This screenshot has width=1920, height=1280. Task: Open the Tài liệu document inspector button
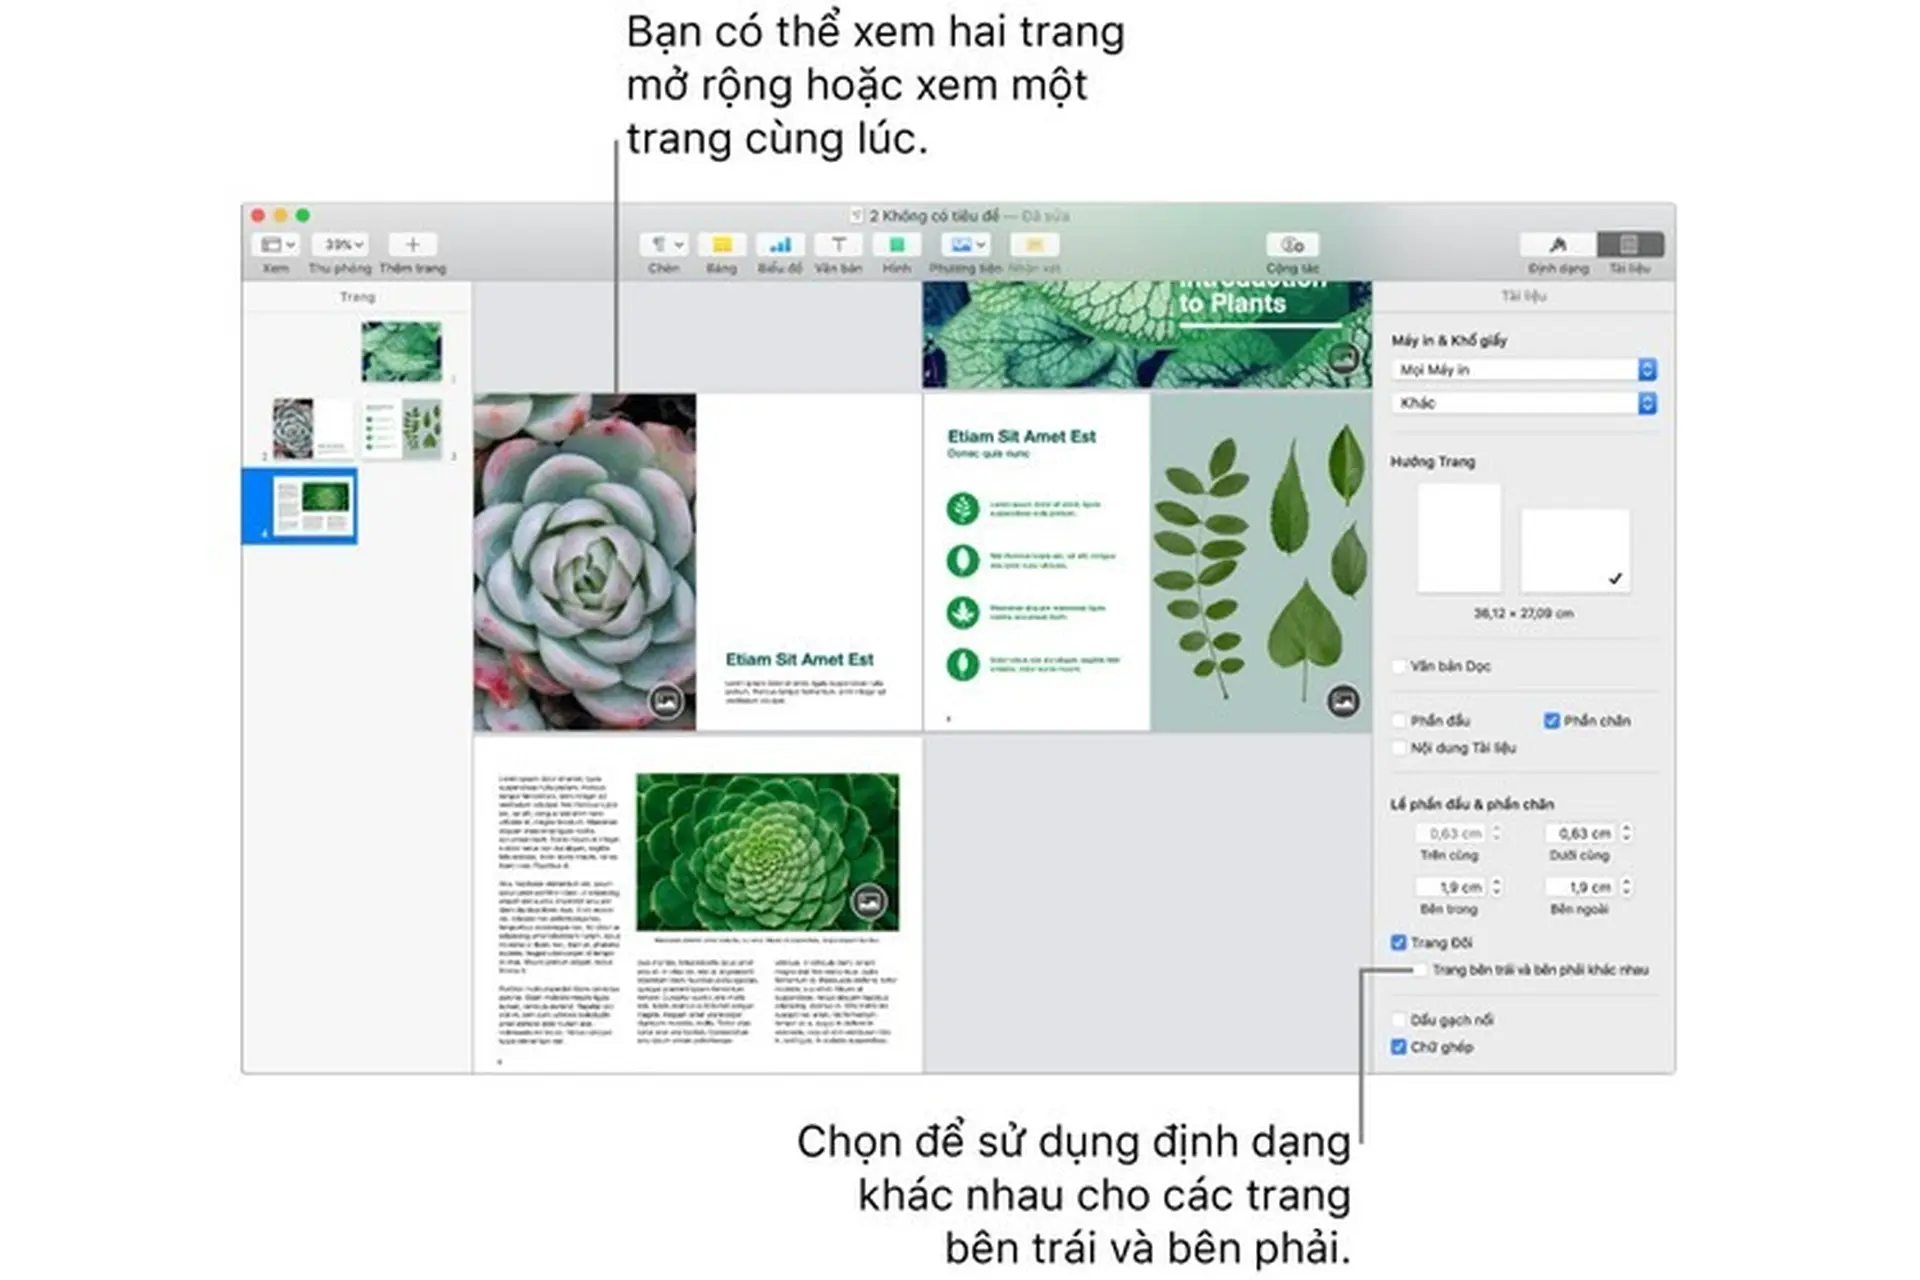(1629, 245)
